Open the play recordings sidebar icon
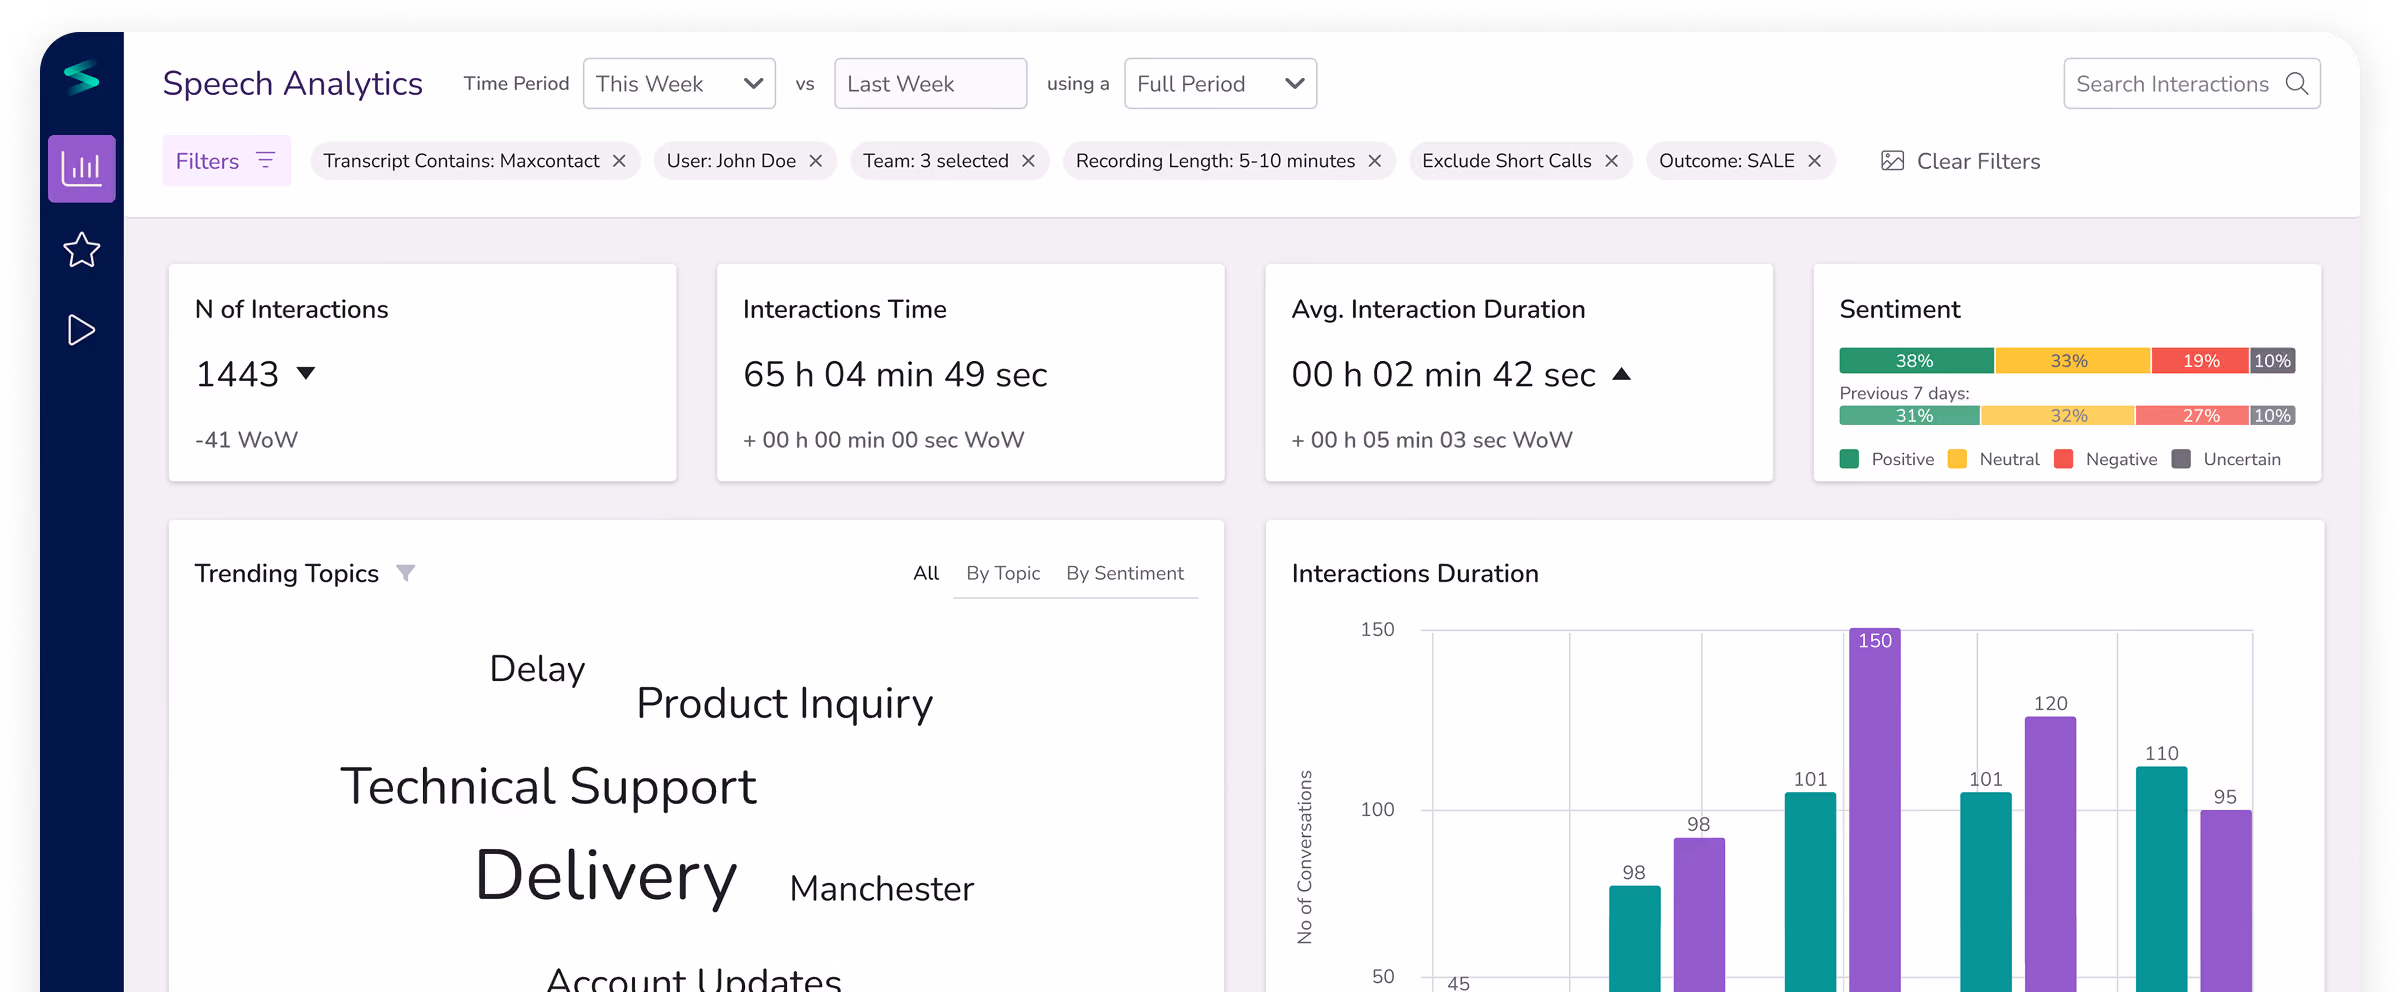 coord(82,330)
